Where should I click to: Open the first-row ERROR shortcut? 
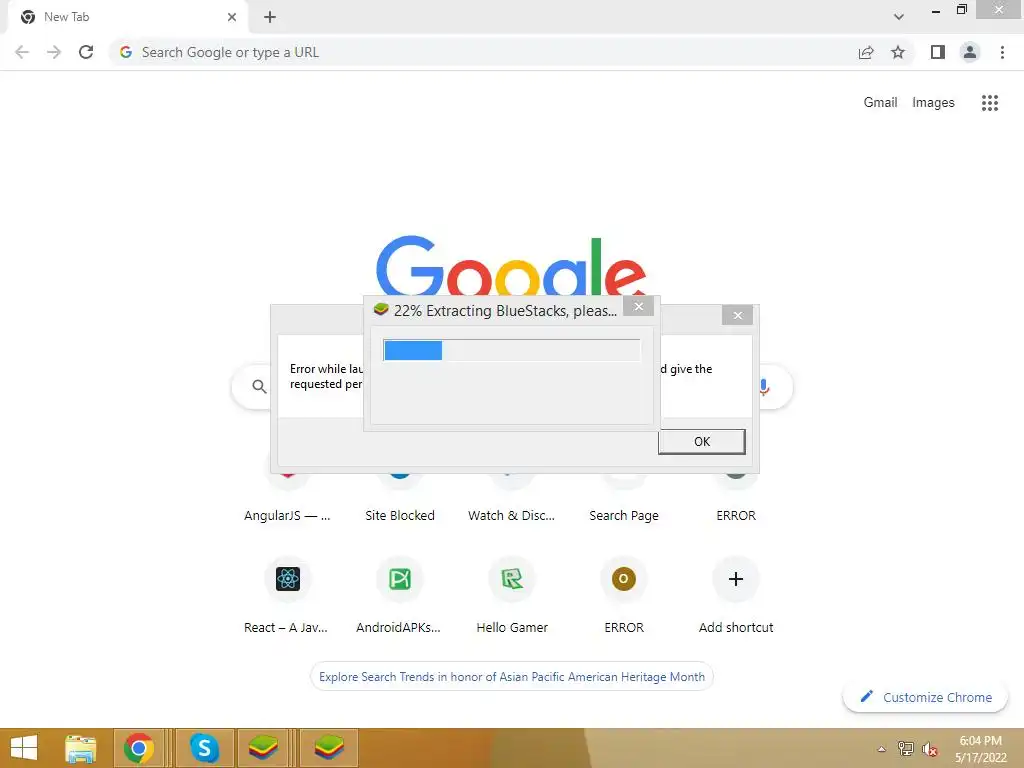coord(735,515)
